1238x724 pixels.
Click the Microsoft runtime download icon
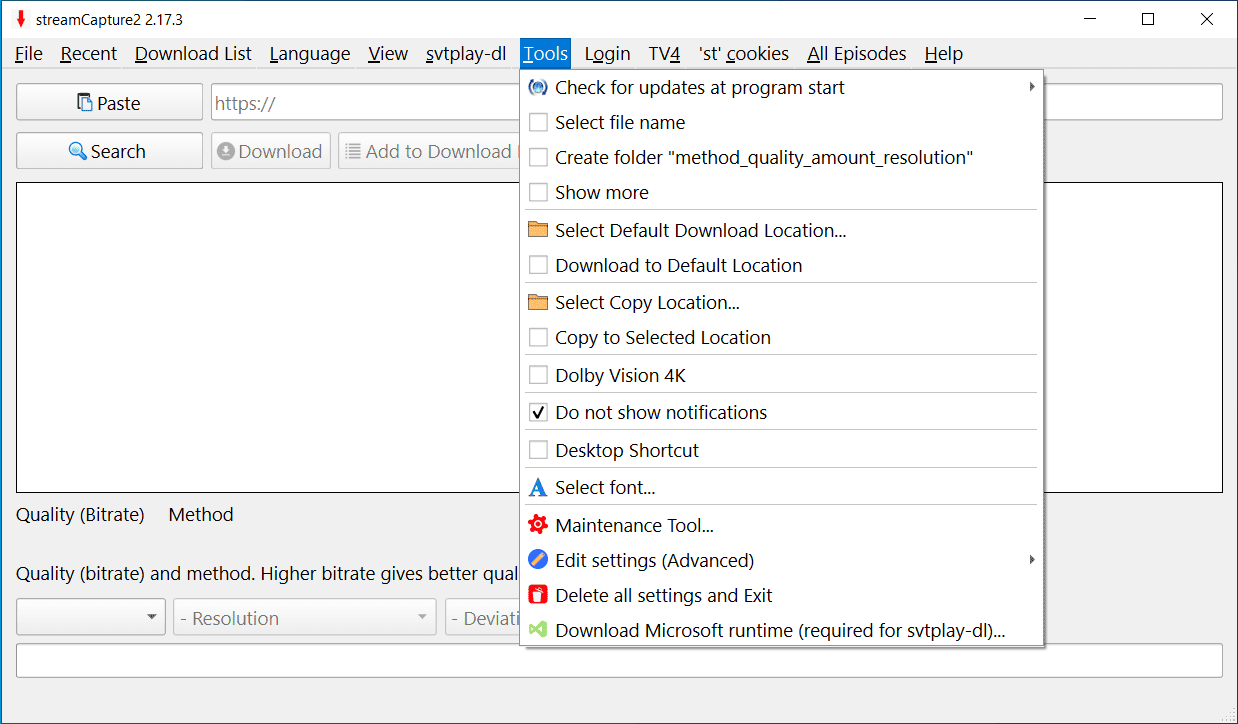(x=538, y=630)
